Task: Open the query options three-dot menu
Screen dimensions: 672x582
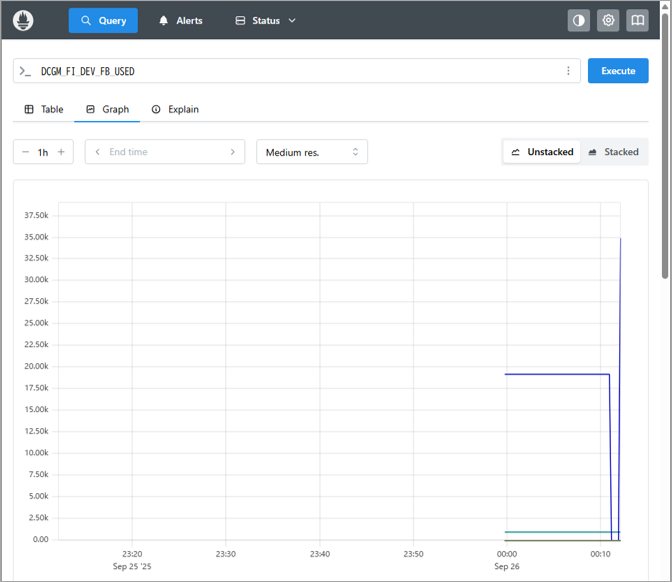Action: (568, 71)
